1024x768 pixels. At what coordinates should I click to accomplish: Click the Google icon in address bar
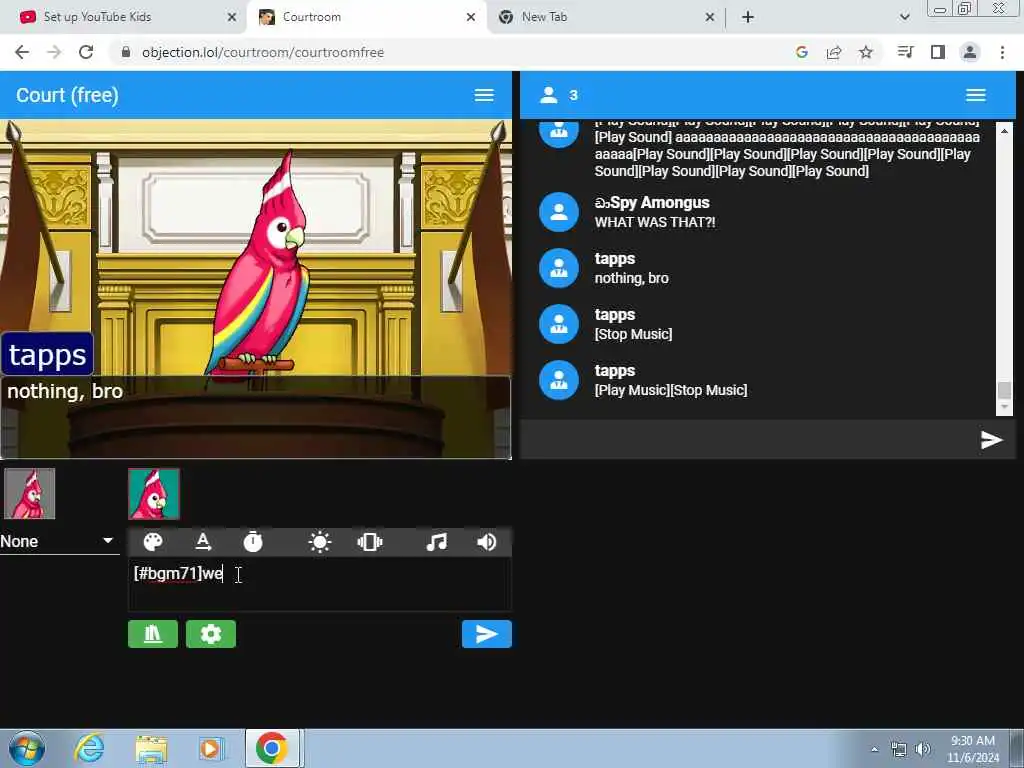802,52
